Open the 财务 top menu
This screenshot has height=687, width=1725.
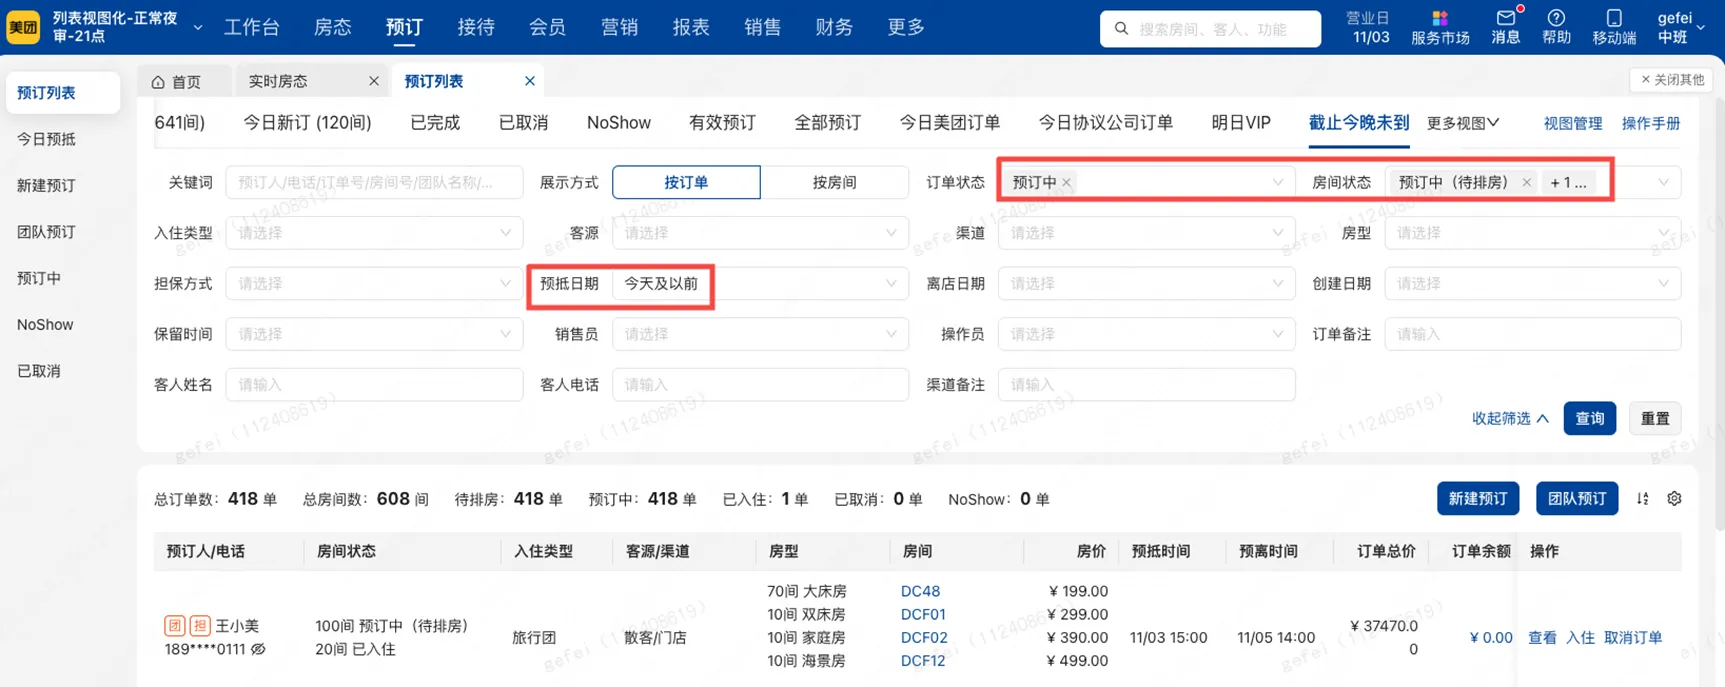coord(834,27)
